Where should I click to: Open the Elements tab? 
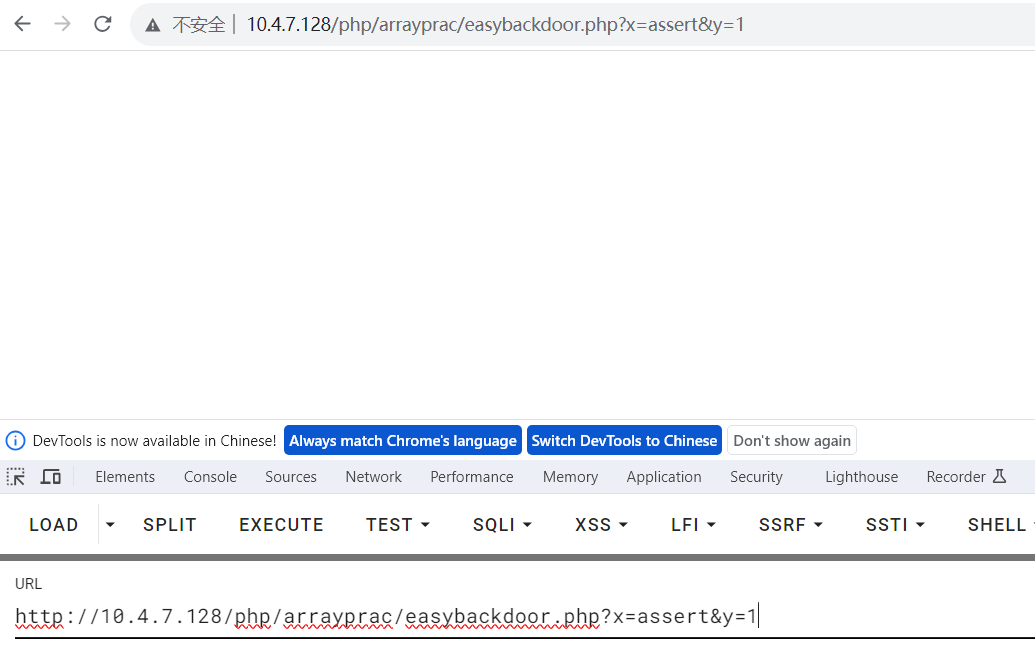coord(125,477)
